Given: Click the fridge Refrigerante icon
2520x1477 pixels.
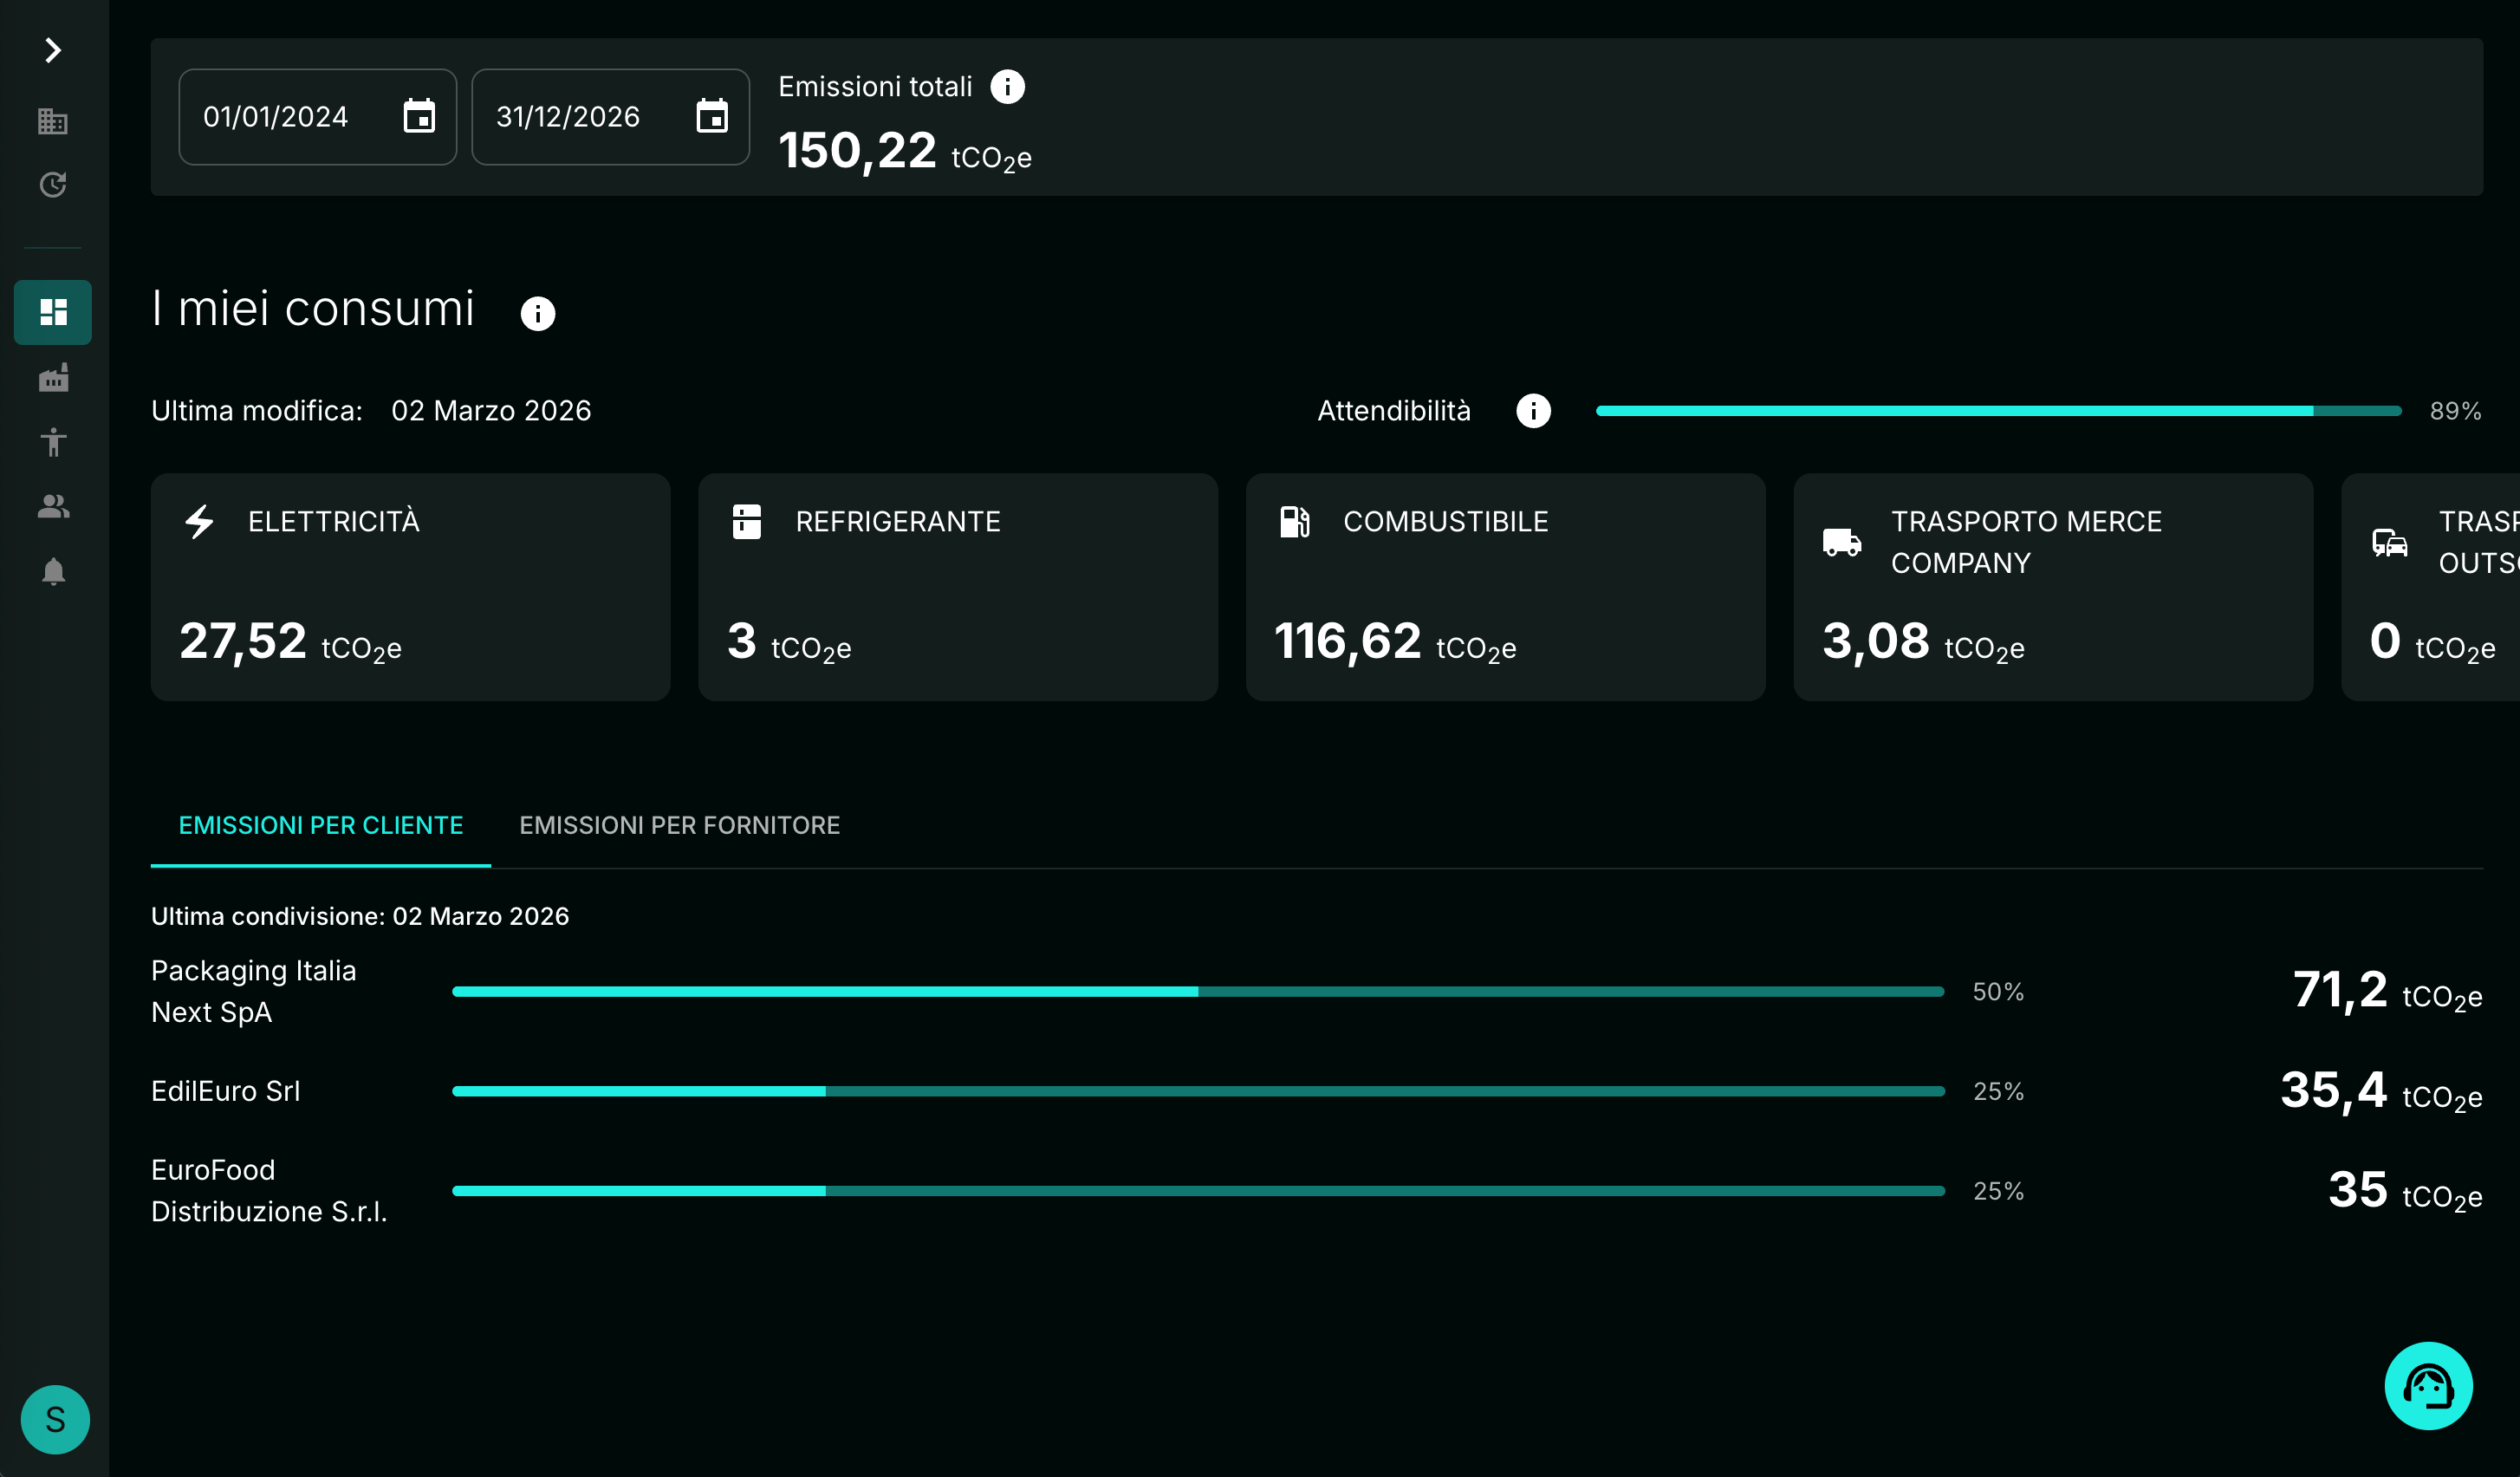Looking at the screenshot, I should point(747,521).
